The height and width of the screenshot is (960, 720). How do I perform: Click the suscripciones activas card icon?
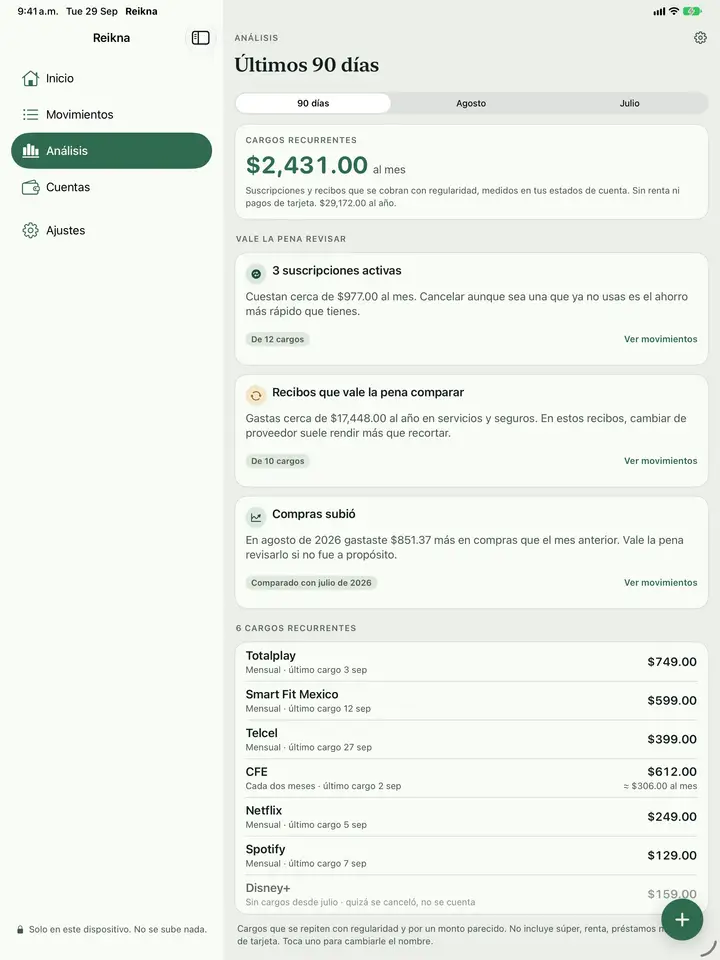(x=256, y=274)
